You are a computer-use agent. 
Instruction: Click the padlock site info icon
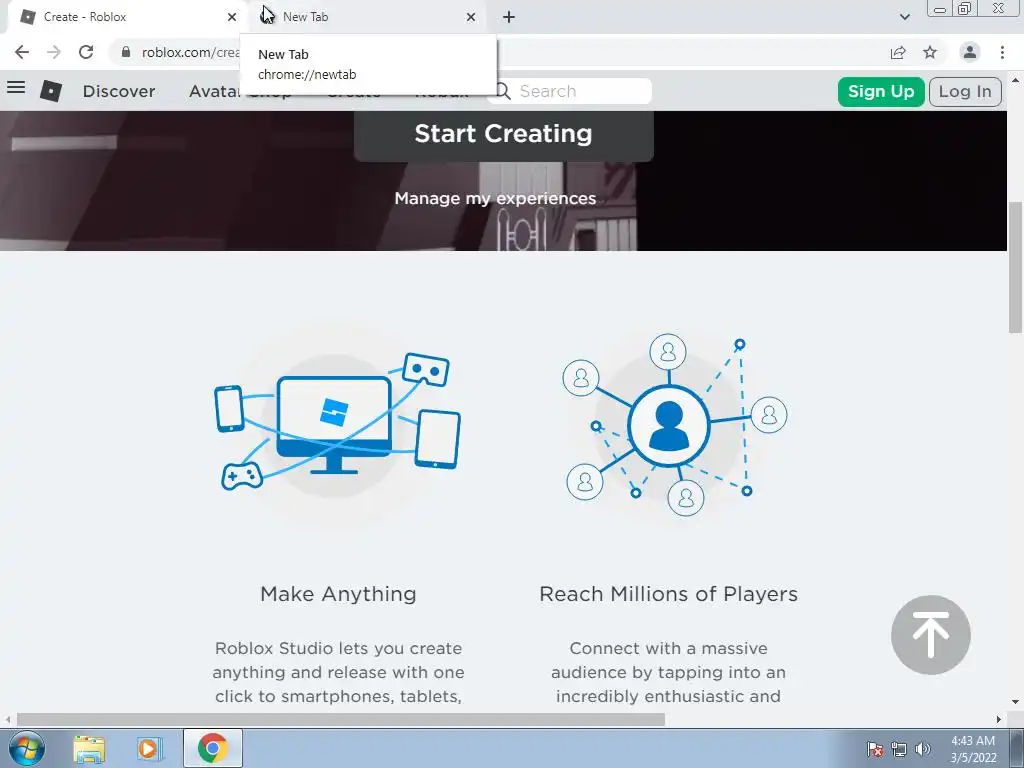pyautogui.click(x=125, y=52)
